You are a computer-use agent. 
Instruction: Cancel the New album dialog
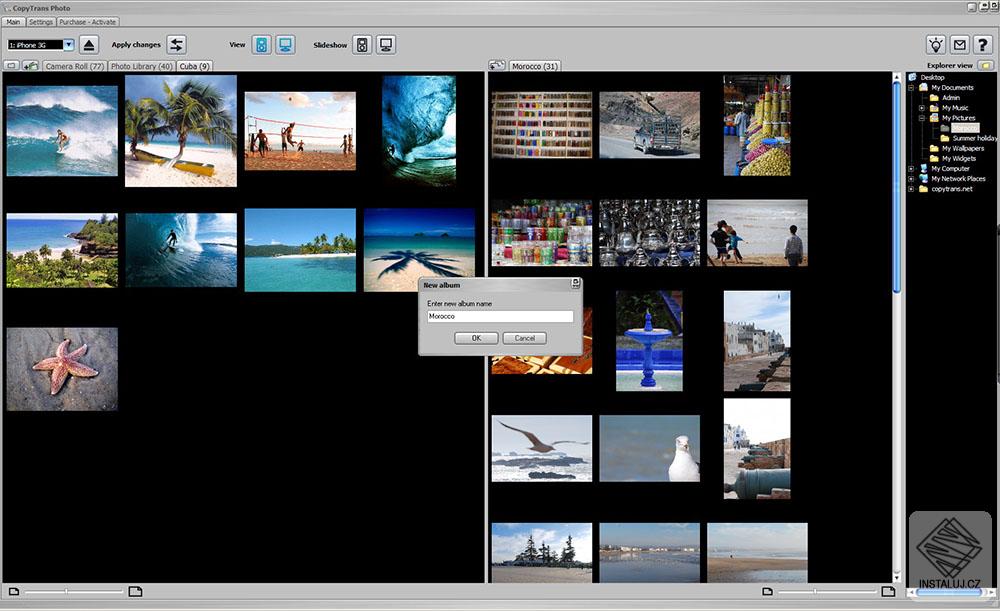[x=524, y=338]
